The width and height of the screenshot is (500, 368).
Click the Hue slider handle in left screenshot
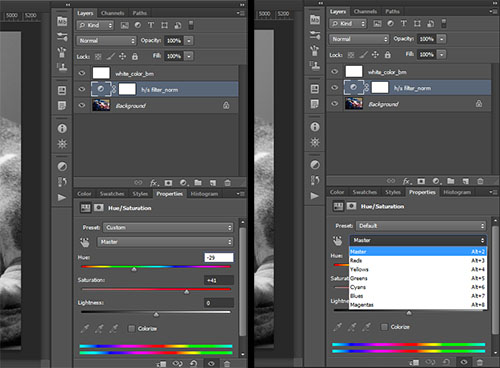point(134,269)
